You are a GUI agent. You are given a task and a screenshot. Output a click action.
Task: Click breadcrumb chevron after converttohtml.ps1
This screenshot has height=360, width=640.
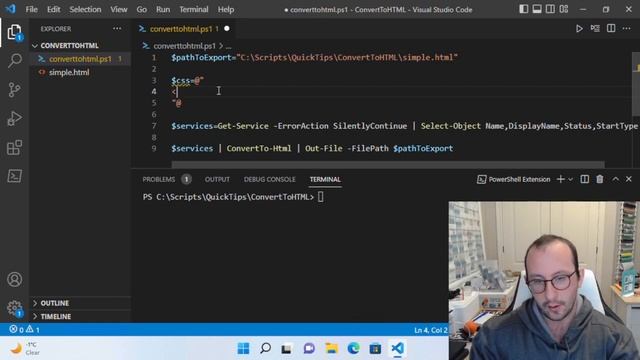pyautogui.click(x=221, y=46)
